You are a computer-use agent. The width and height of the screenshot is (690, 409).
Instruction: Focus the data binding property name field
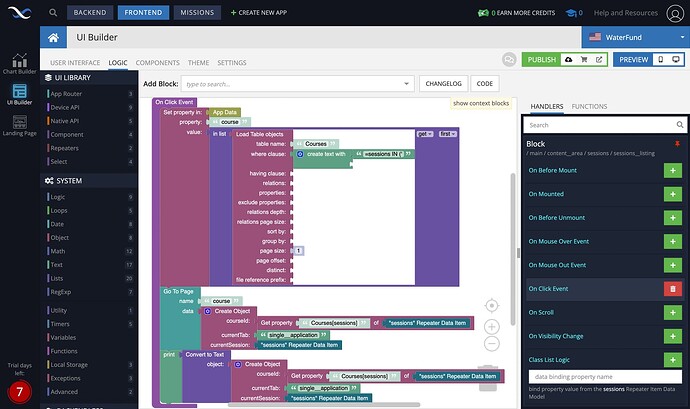point(605,377)
